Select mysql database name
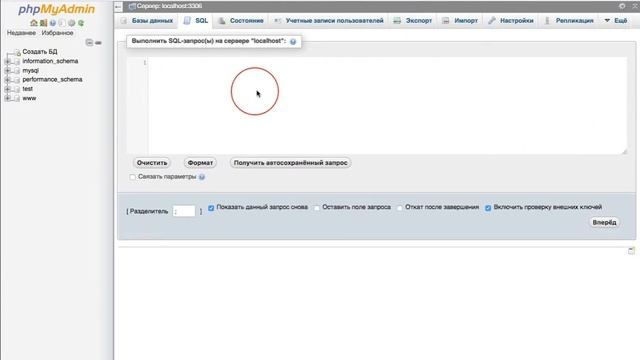The height and width of the screenshot is (360, 640). [31, 71]
